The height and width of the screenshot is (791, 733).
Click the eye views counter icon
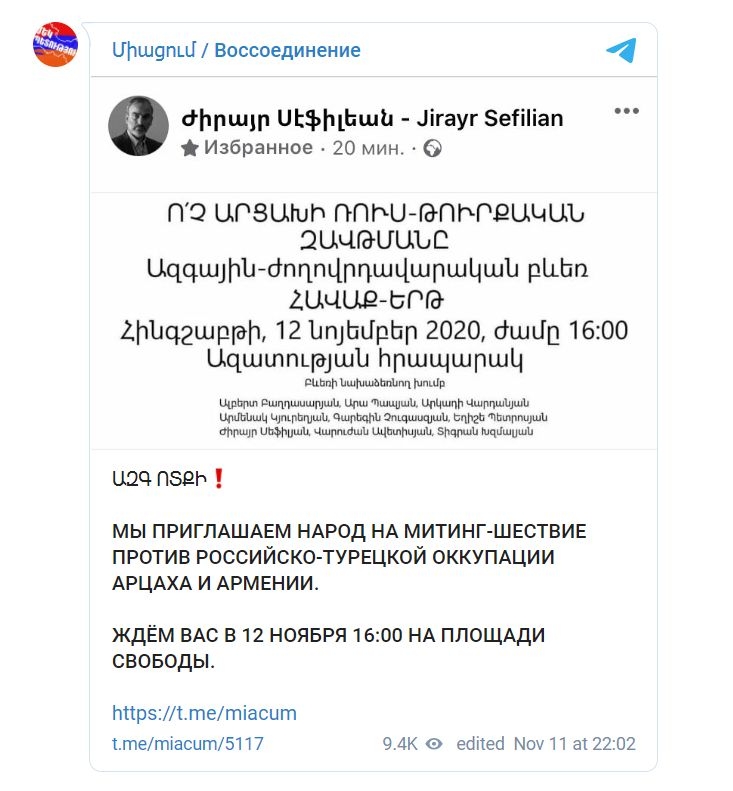[434, 744]
